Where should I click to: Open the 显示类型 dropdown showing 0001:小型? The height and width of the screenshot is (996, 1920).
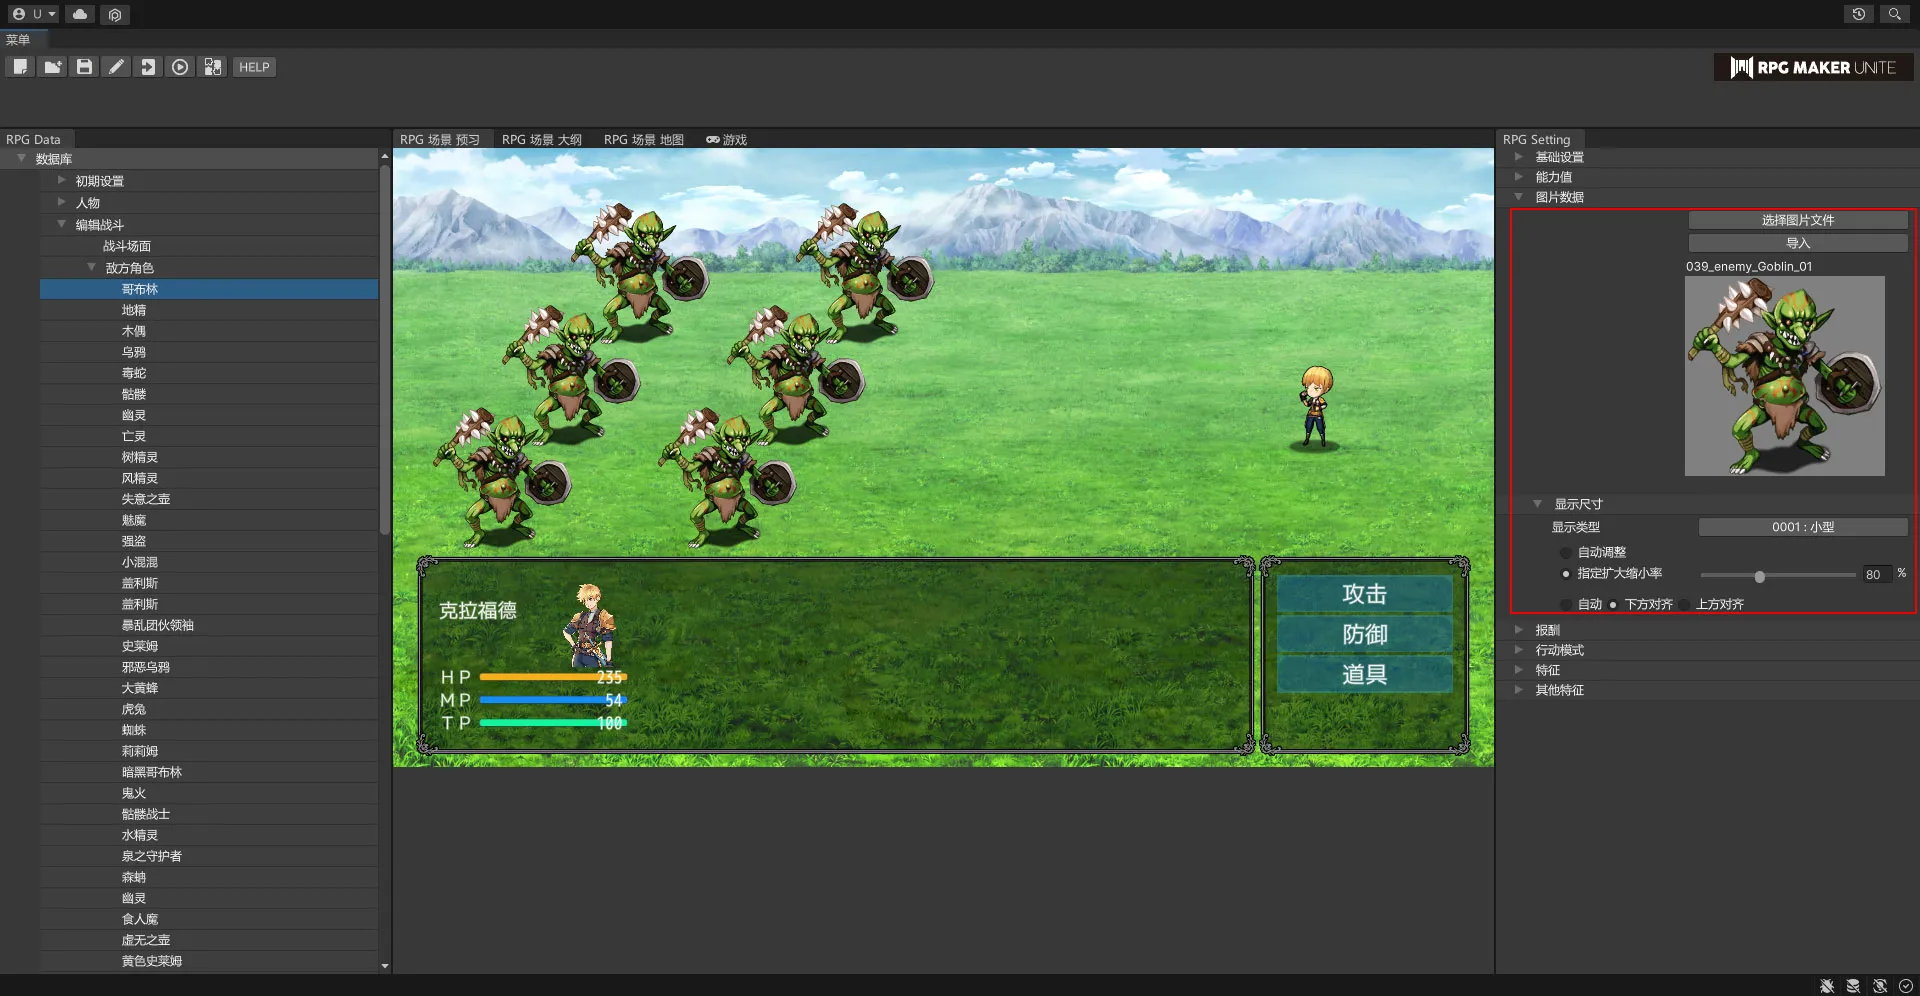coord(1802,527)
